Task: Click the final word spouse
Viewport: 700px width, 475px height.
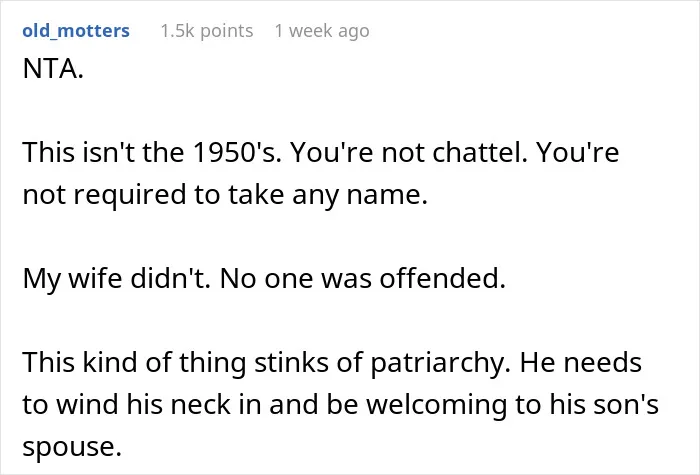Action: (72, 446)
